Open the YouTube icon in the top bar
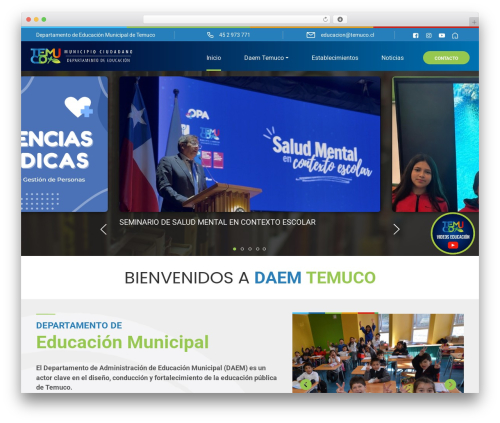 pos(442,35)
